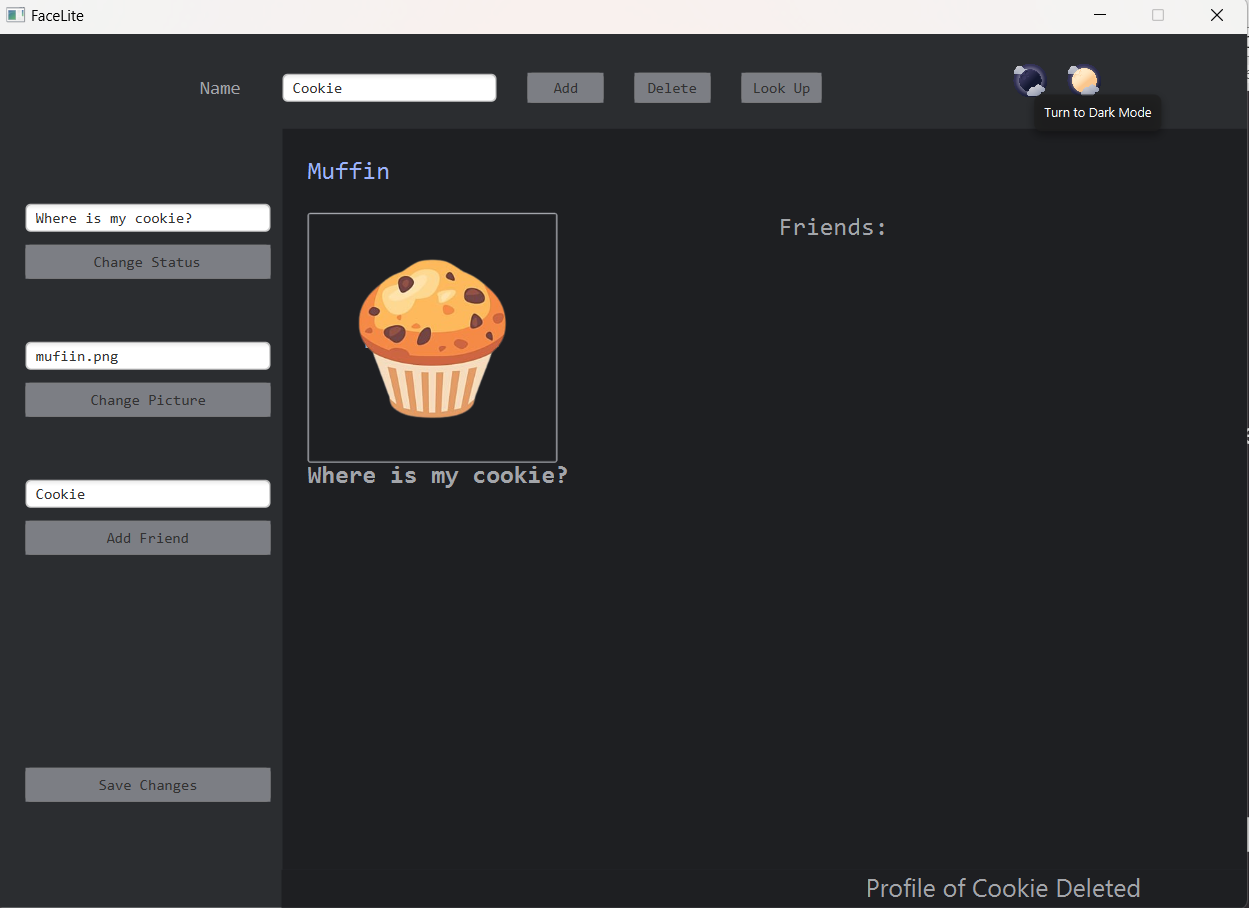Click the FaceLite app icon in title bar
This screenshot has width=1249, height=908.
coord(15,16)
